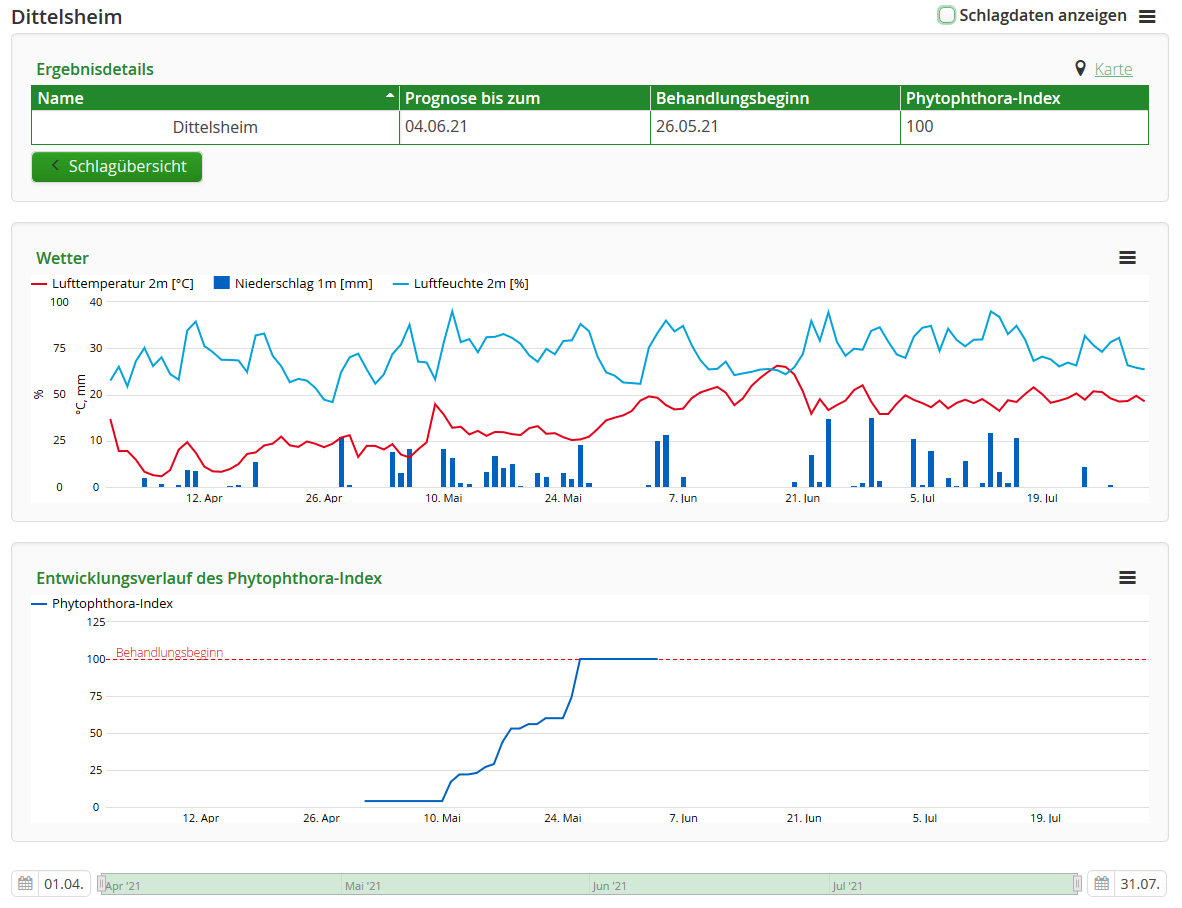
Task: Open the hamburger menu beside Schlagdaten anzeigen
Action: (1147, 16)
